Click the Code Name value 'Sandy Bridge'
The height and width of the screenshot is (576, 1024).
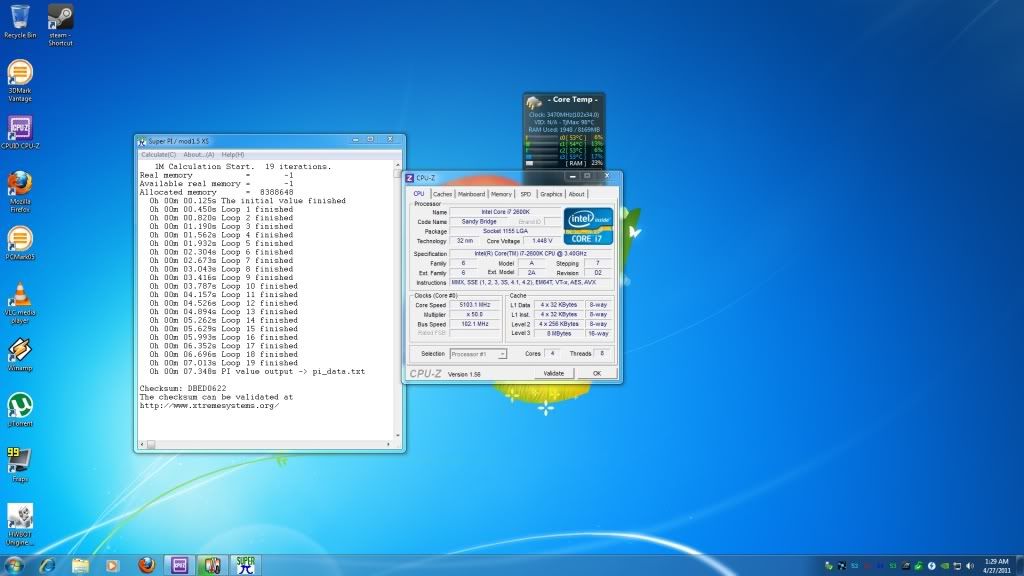click(x=479, y=222)
